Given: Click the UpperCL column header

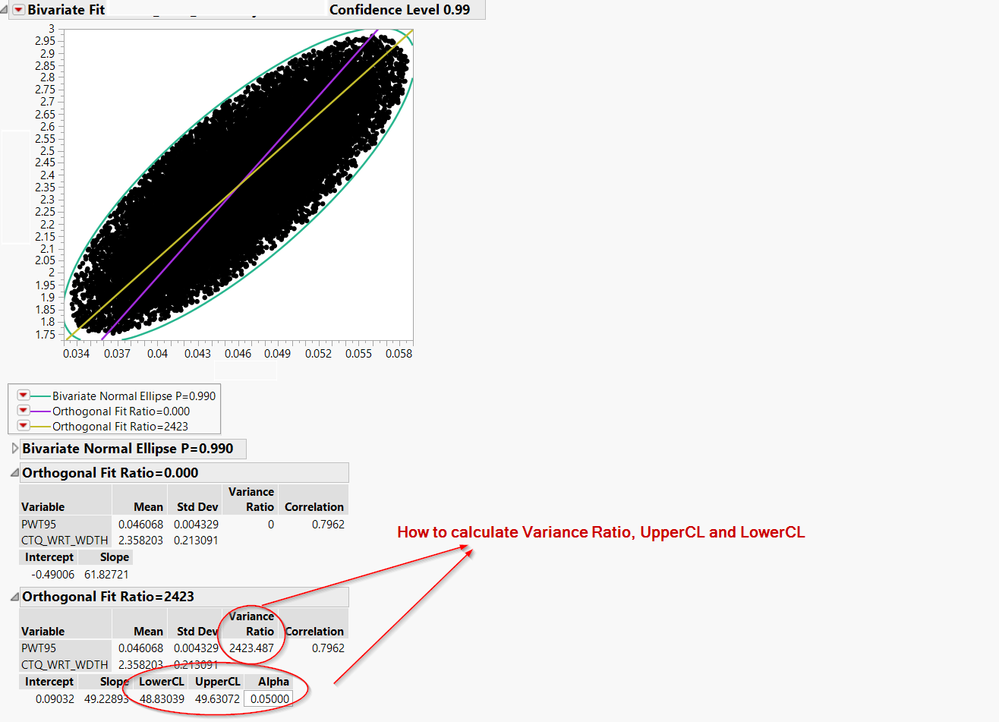Looking at the screenshot, I should click(x=217, y=681).
